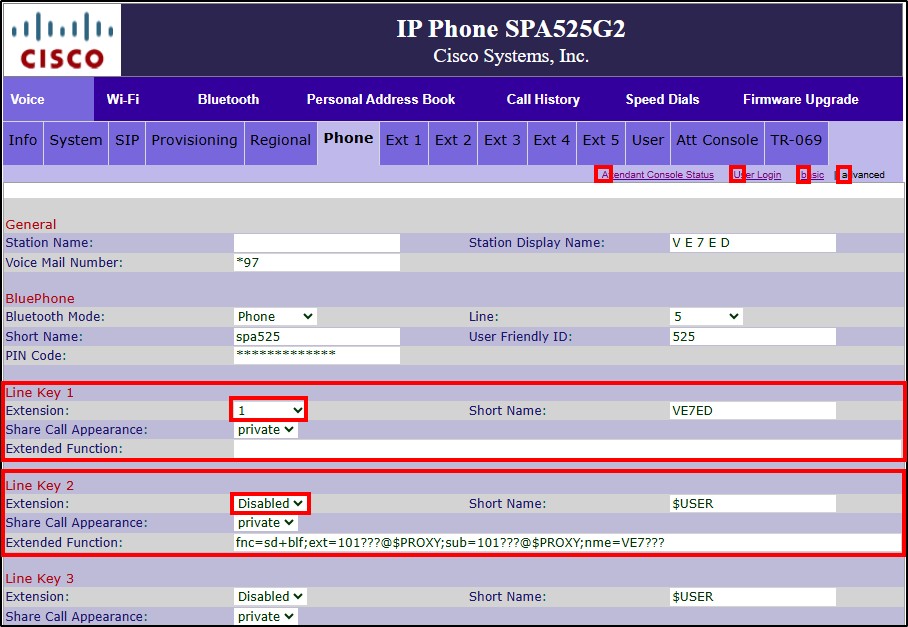This screenshot has width=908, height=627.
Task: Open the Firmware Upgrade page
Action: click(800, 99)
